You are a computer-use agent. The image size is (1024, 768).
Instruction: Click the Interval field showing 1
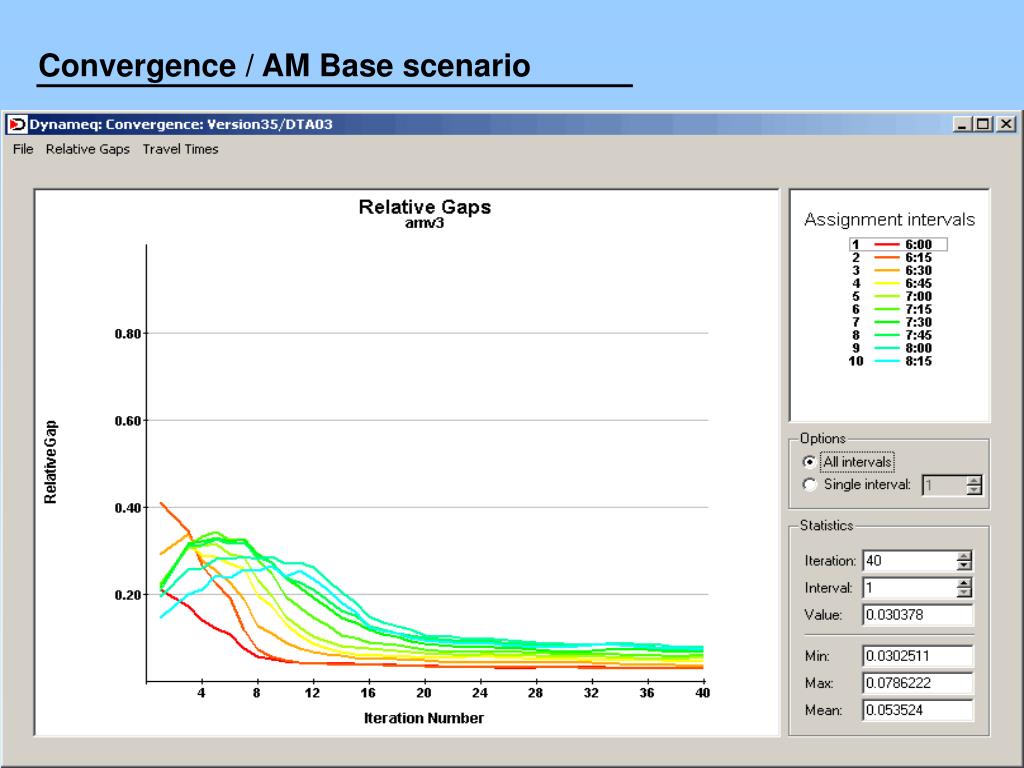tap(910, 588)
